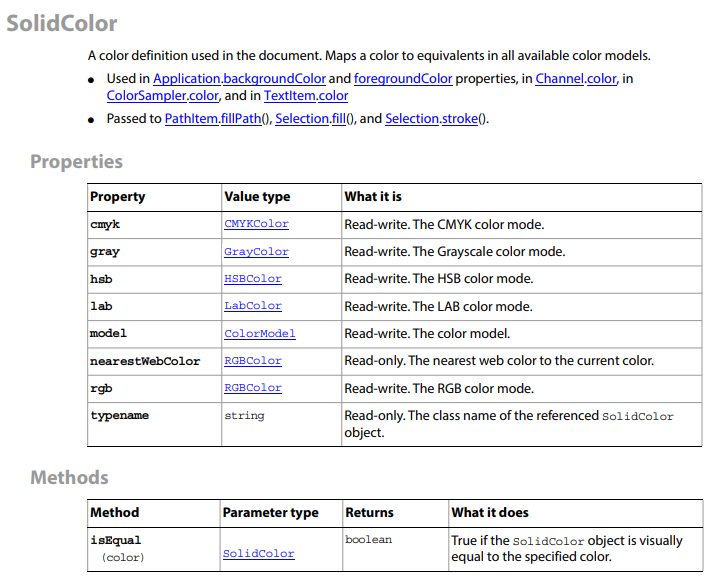Click the Selection link before fill

tap(302, 119)
